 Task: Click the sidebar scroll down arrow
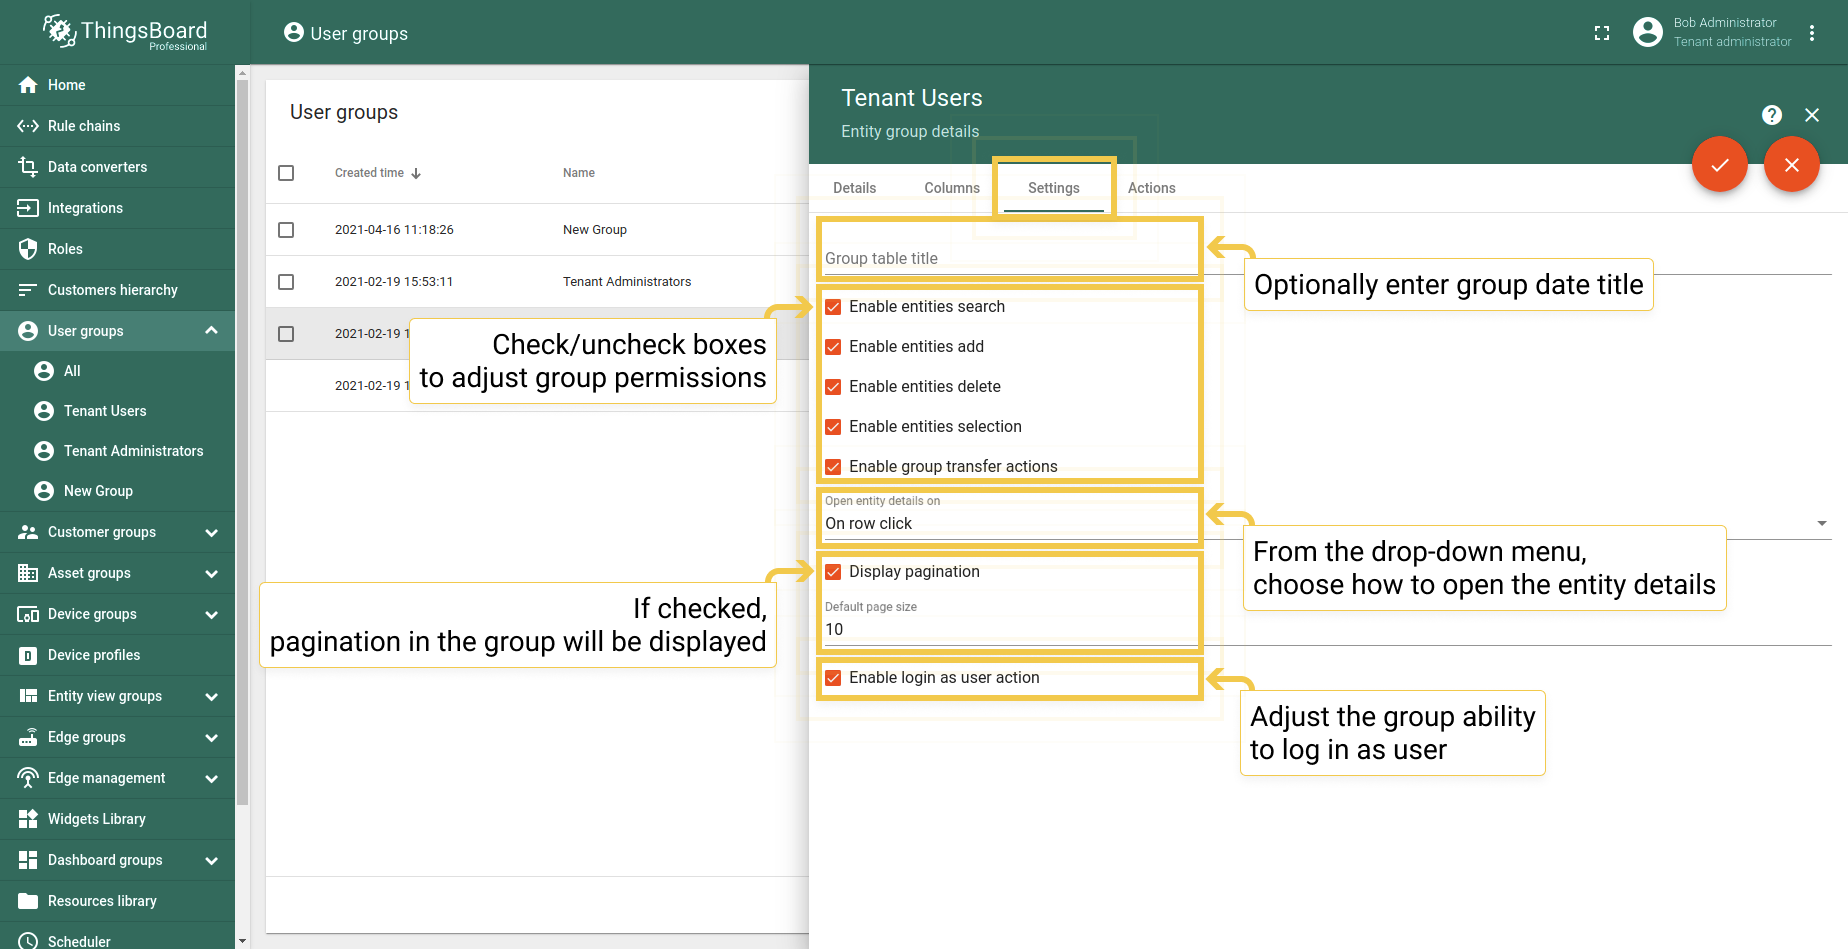[242, 941]
